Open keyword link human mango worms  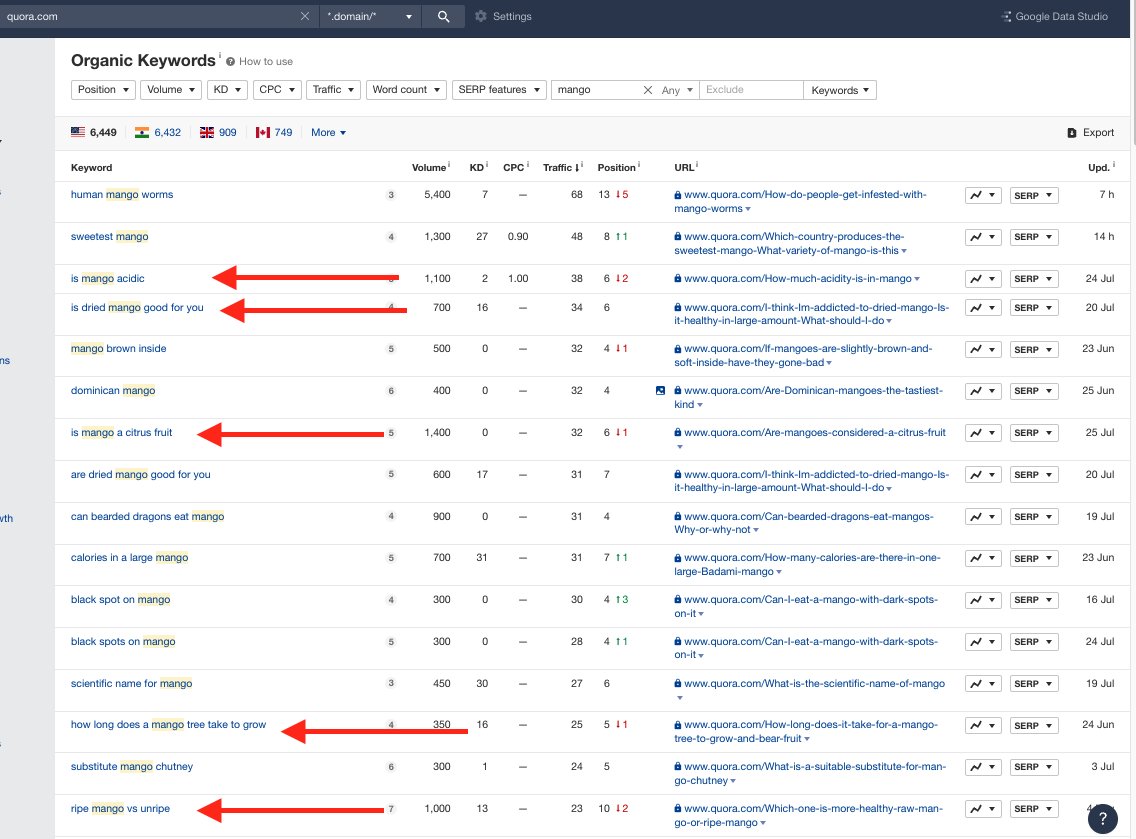point(122,194)
